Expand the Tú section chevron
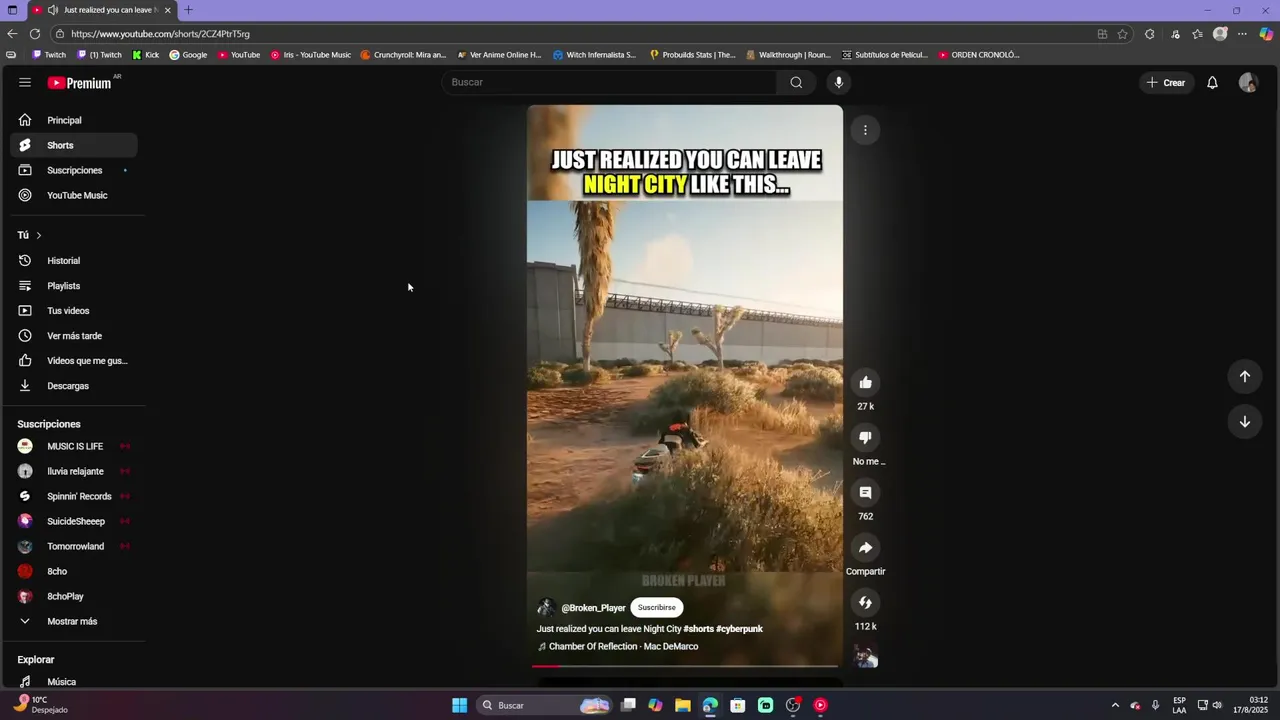Viewport: 1280px width, 720px height. coord(38,235)
